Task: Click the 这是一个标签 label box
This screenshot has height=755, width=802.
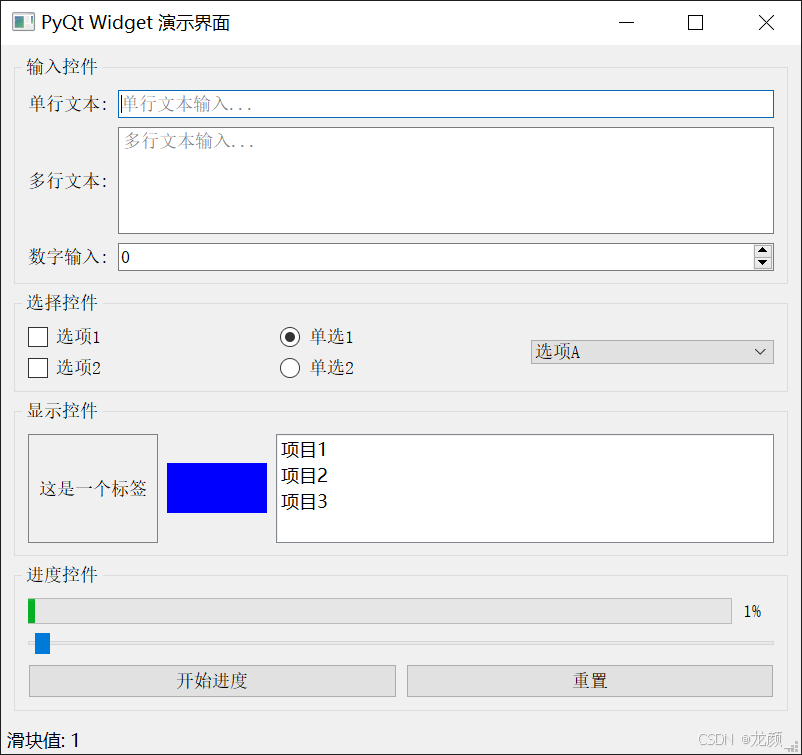Action: (x=93, y=488)
